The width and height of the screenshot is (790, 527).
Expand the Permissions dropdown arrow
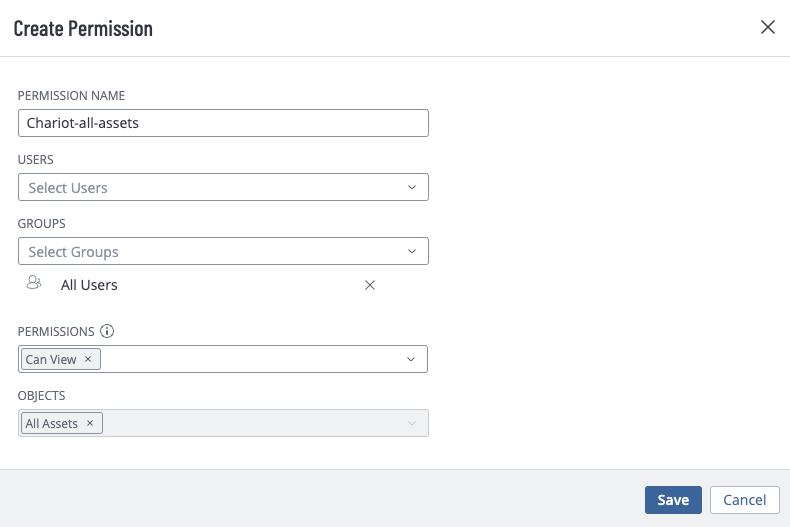click(411, 359)
